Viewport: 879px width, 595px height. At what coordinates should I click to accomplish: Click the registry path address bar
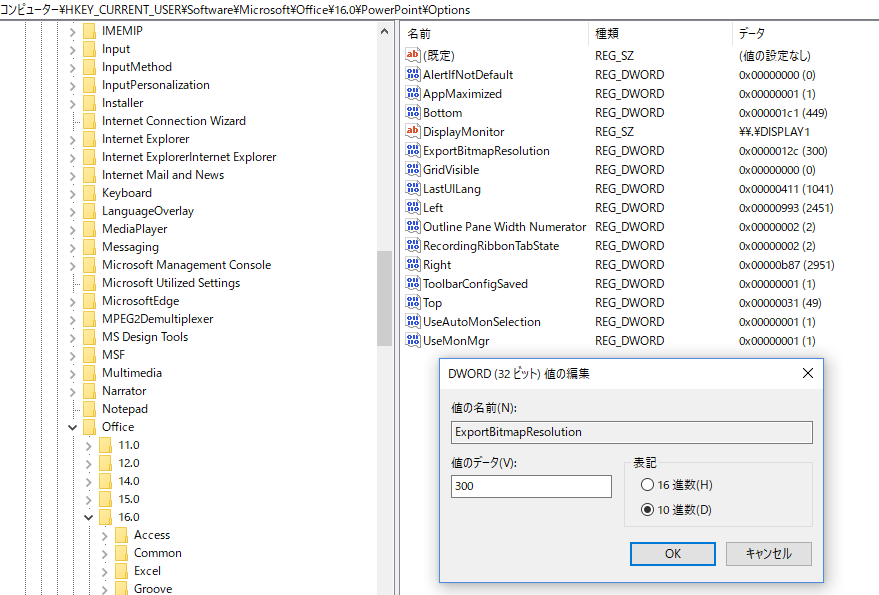[x=440, y=10]
